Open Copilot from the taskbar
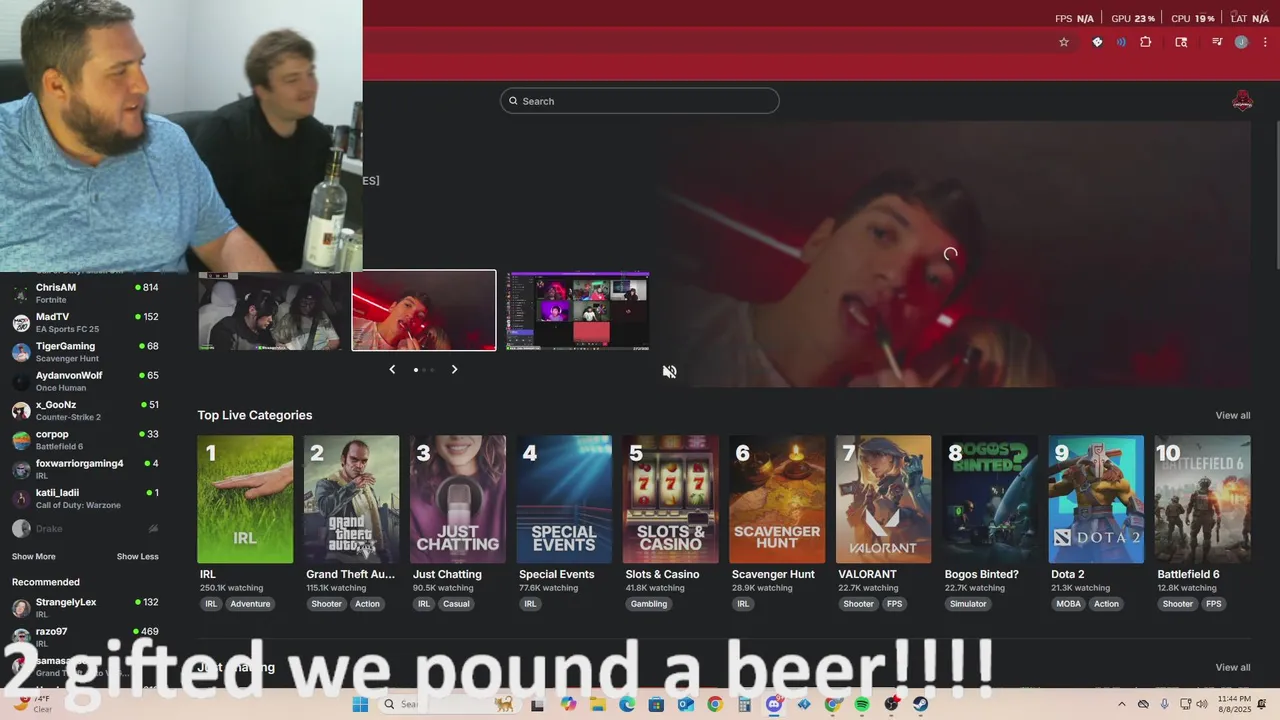The width and height of the screenshot is (1280, 720). (568, 704)
